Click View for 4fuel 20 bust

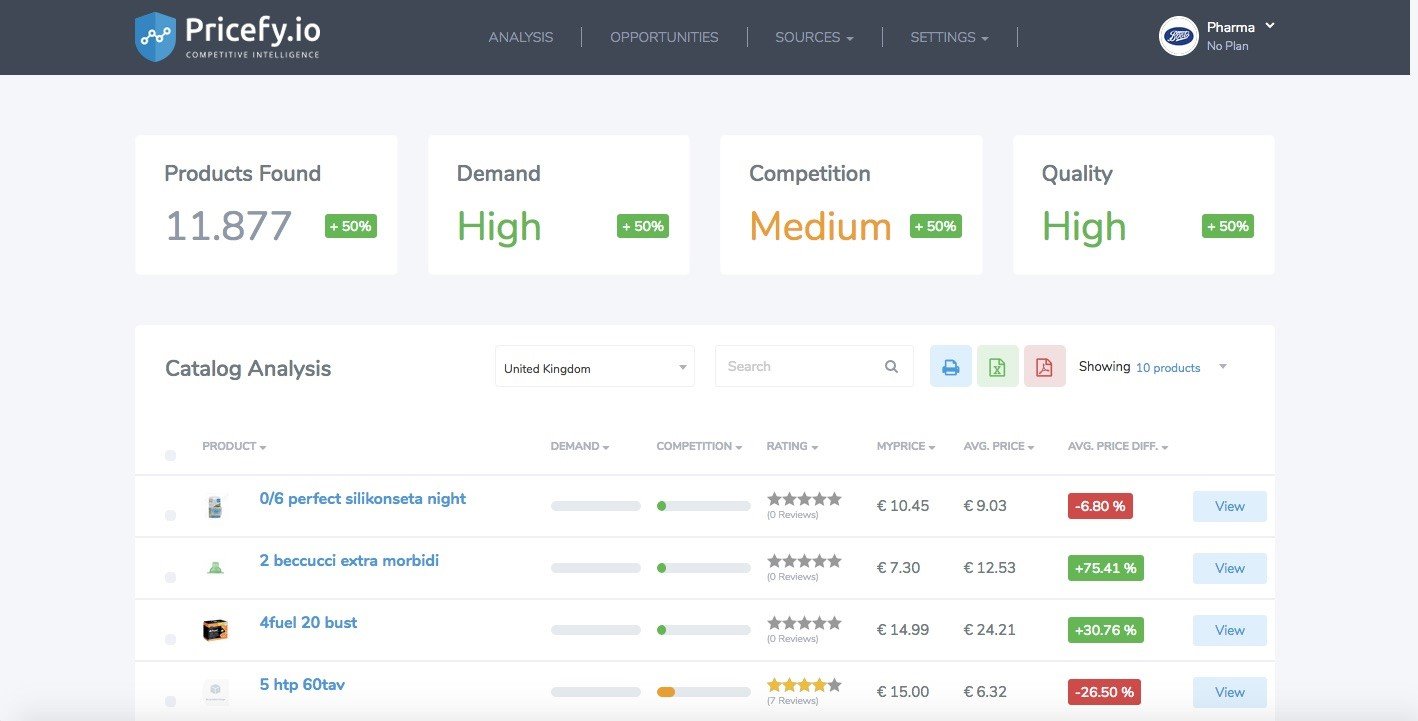(1229, 630)
